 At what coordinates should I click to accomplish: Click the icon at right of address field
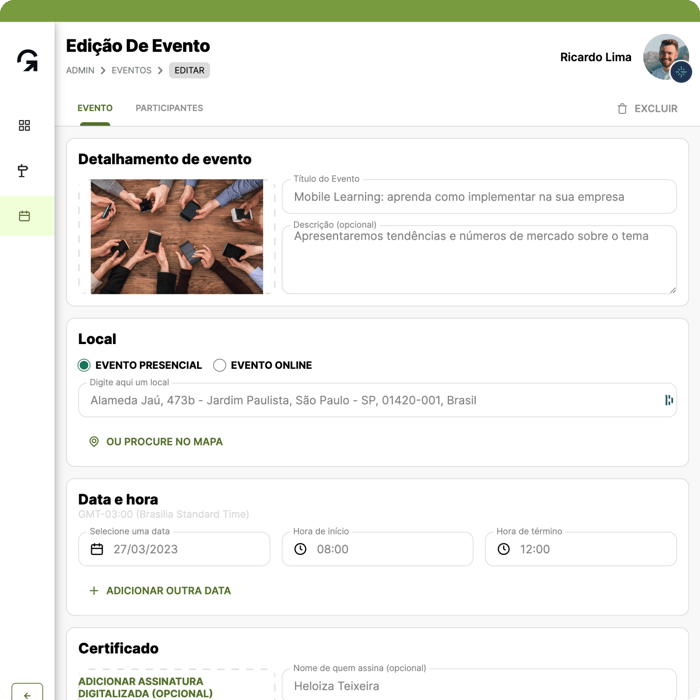[x=669, y=400]
